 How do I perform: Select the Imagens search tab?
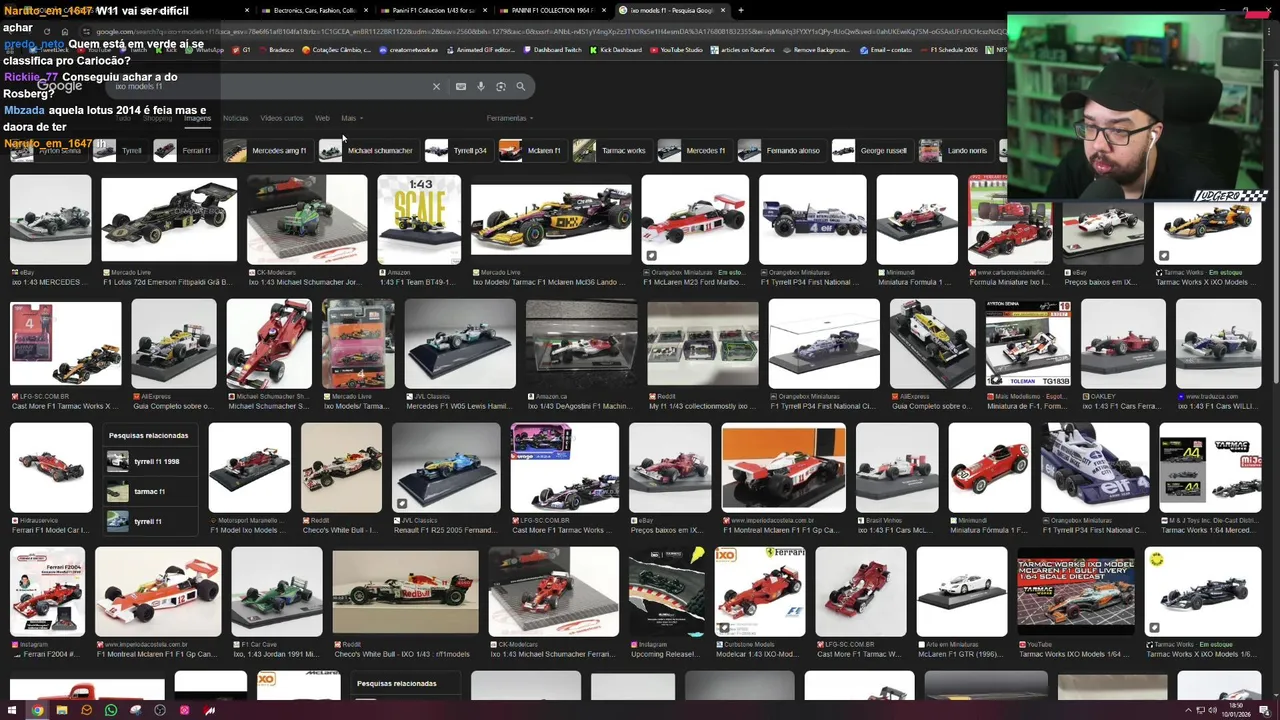197,118
